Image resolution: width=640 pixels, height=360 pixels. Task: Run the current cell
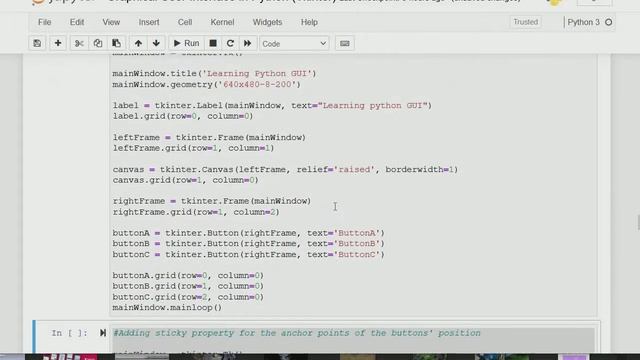[x=187, y=43]
